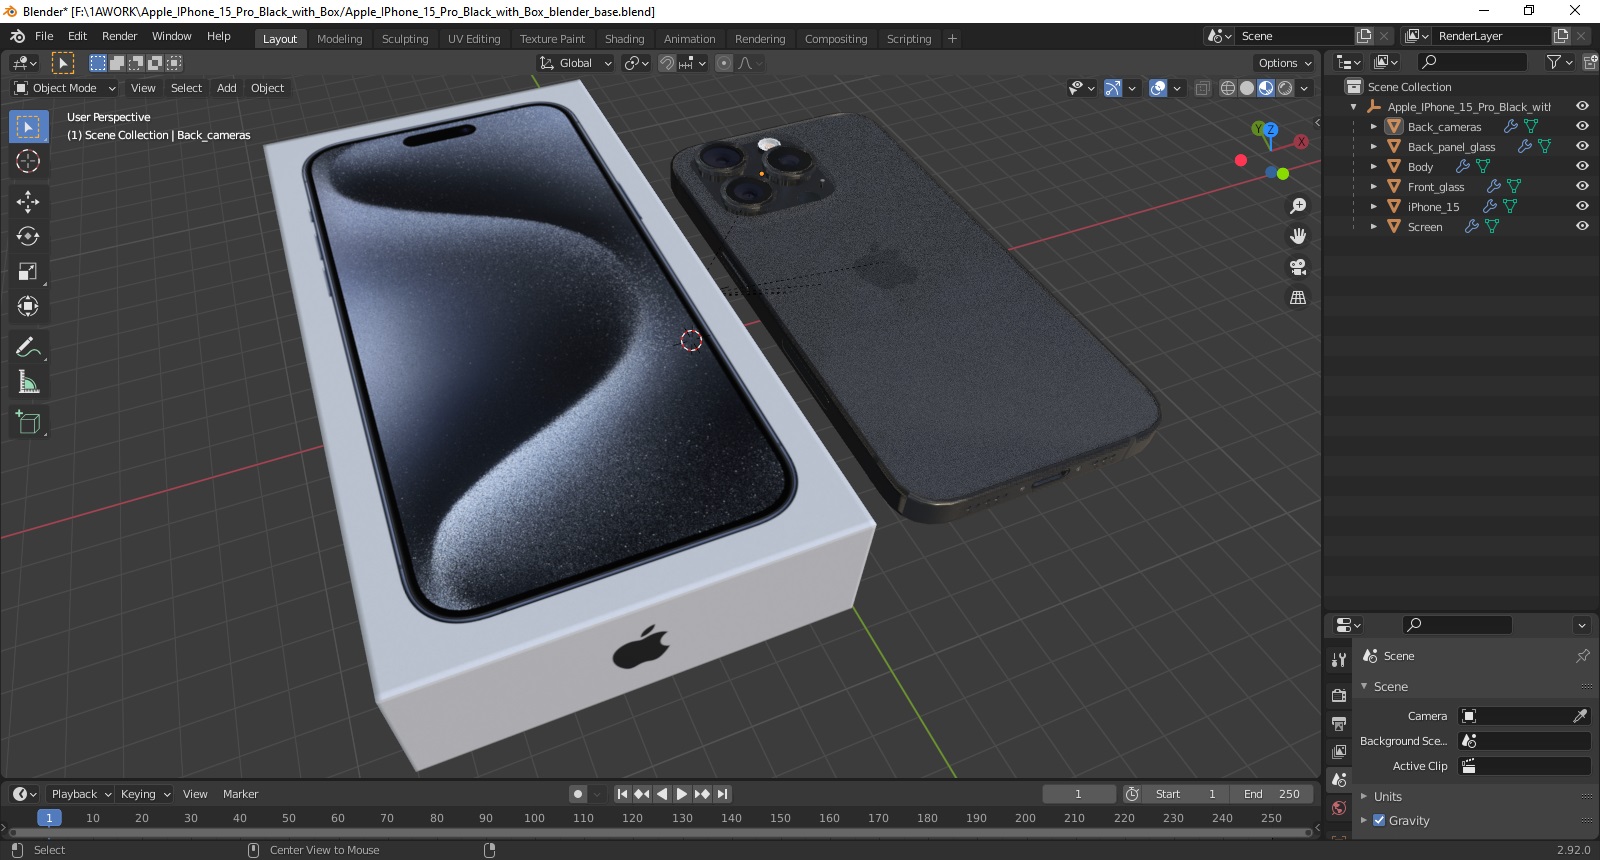Open the viewport Add menu
This screenshot has height=860, width=1600.
[227, 88]
